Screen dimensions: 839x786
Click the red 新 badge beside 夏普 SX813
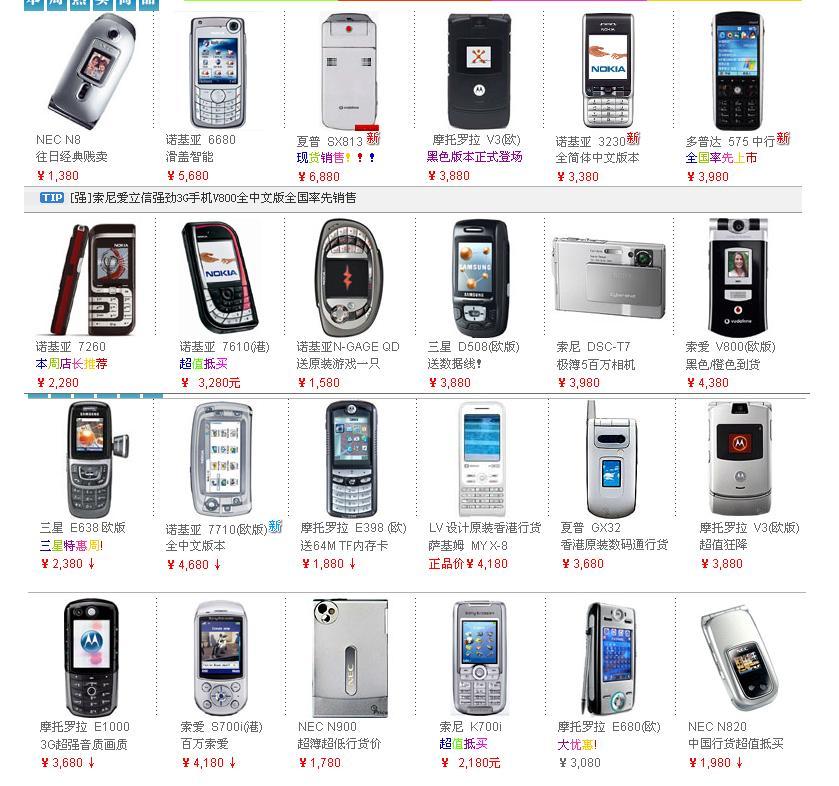click(x=373, y=138)
